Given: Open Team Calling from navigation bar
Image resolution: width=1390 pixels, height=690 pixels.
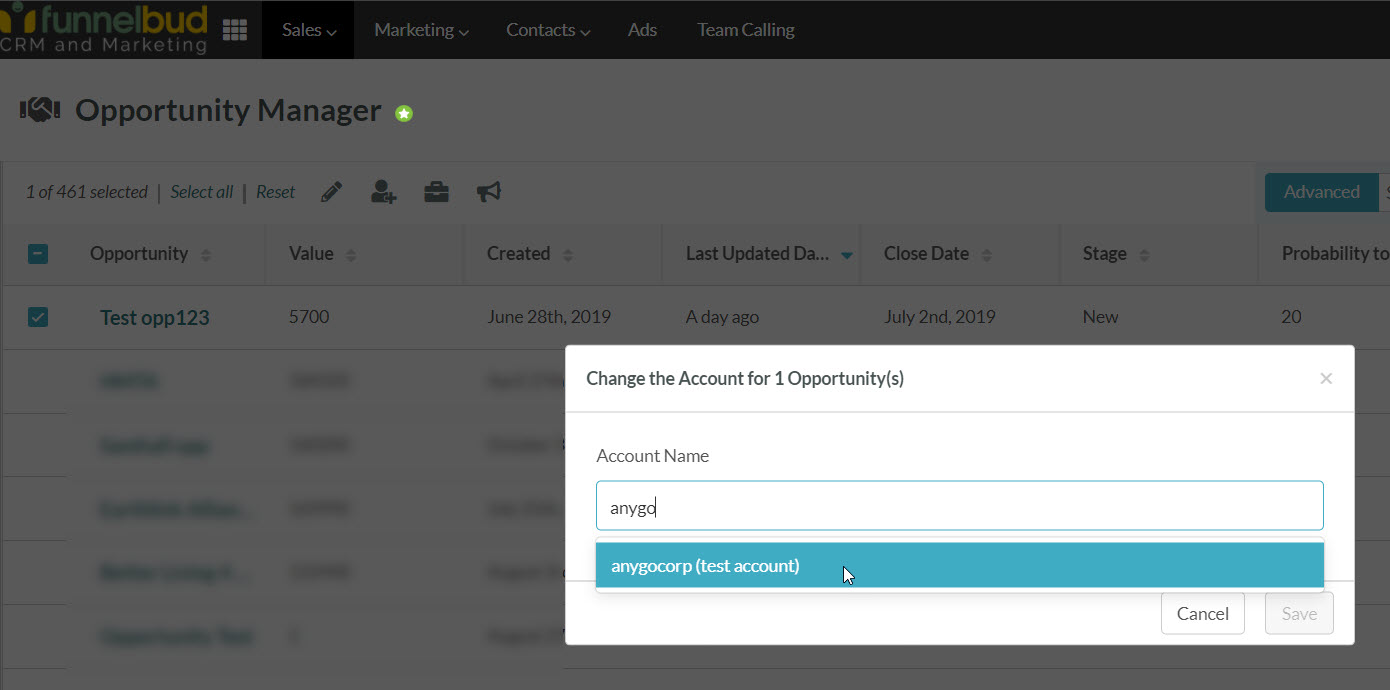Looking at the screenshot, I should tap(746, 30).
